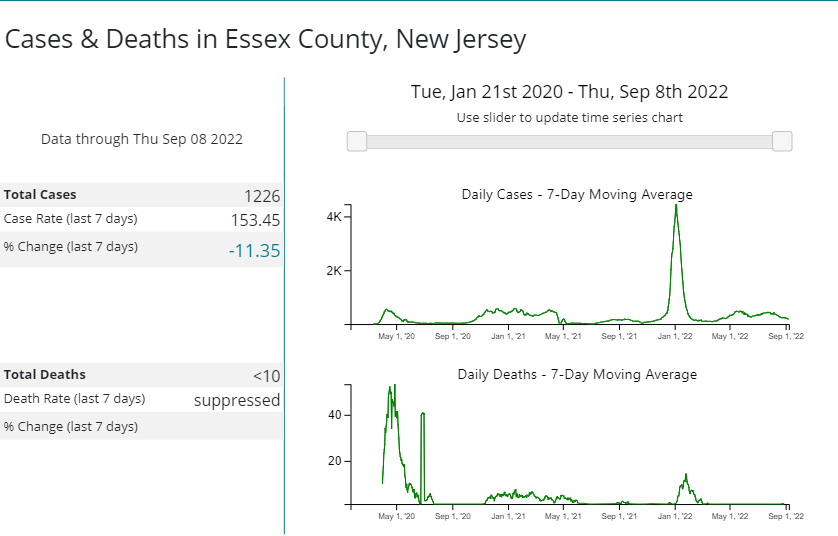
Task: Select the Total Cases row label
Action: [x=40, y=195]
